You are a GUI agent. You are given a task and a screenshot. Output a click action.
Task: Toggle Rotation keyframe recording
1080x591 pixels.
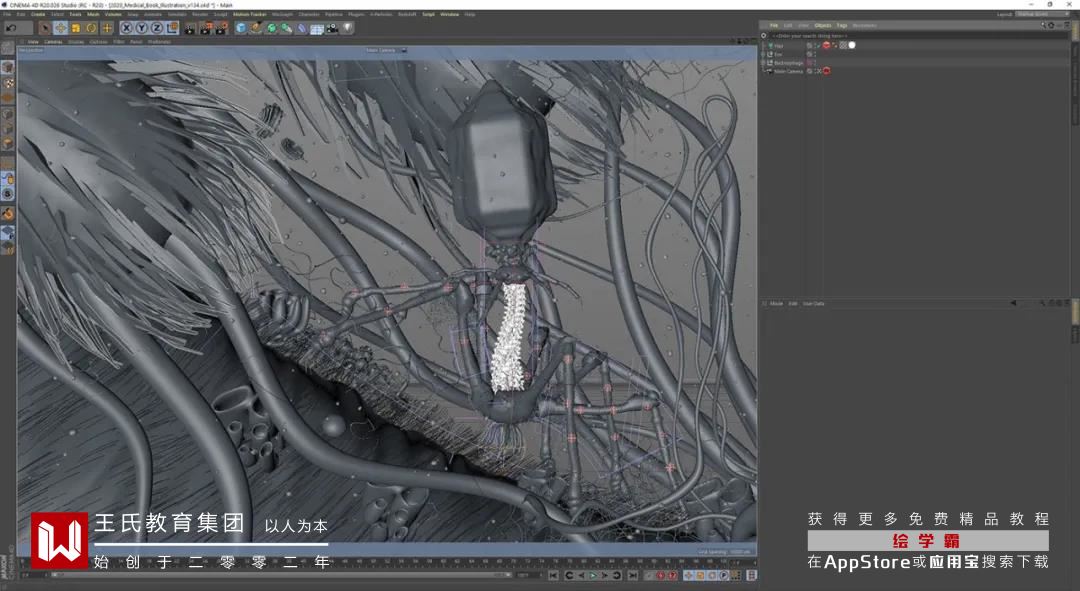(x=712, y=575)
